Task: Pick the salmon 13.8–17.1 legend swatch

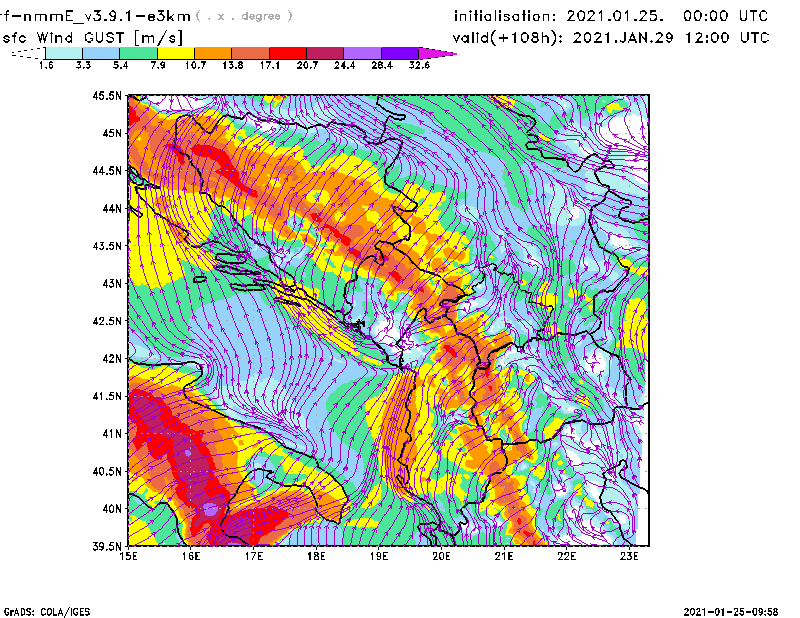Action: (251, 53)
